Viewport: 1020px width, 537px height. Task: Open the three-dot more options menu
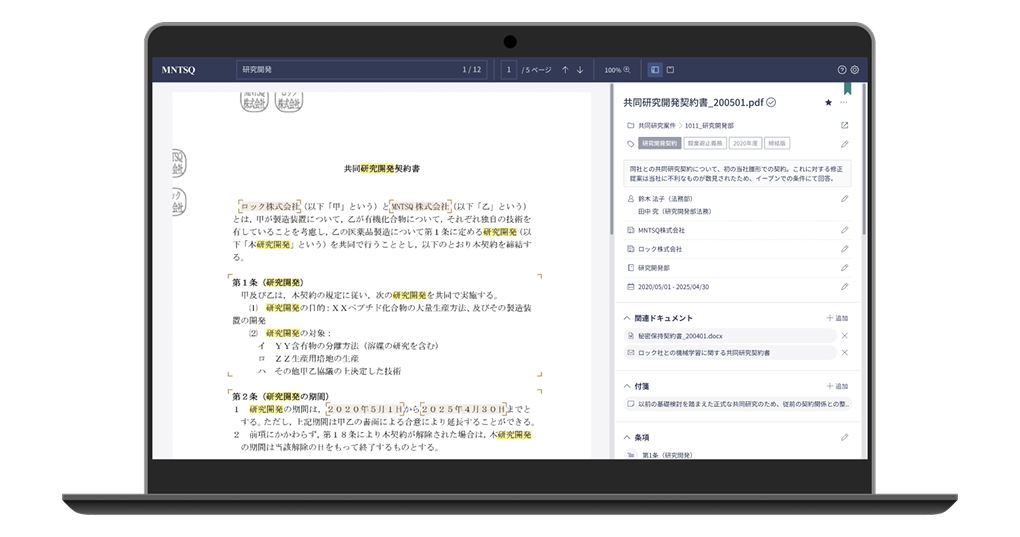[x=844, y=102]
